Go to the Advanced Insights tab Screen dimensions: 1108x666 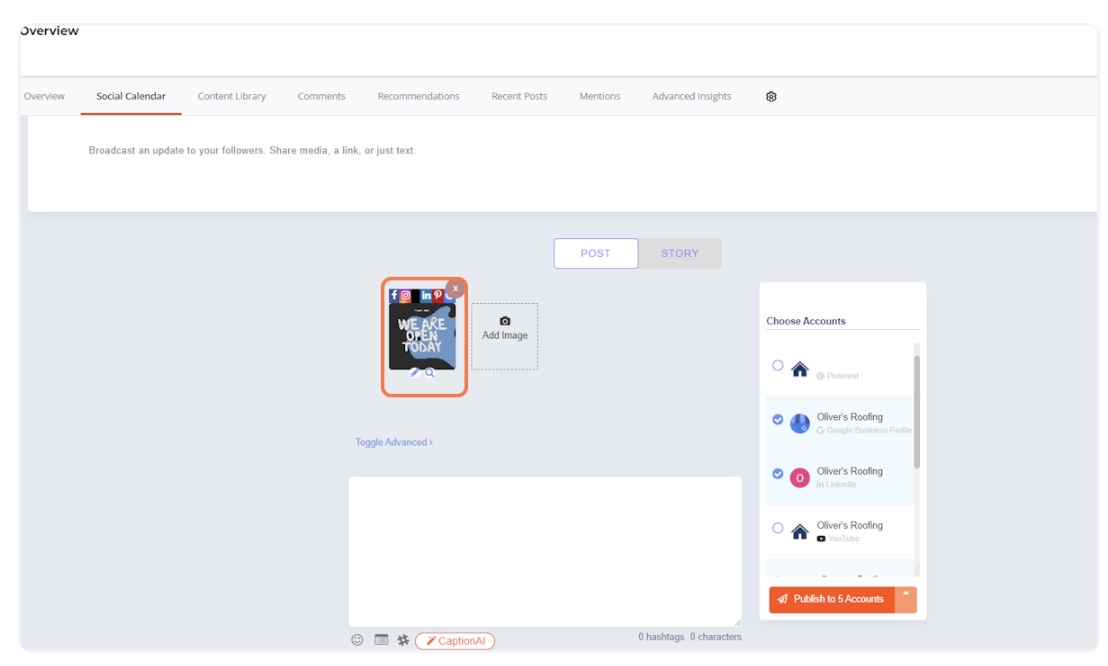(x=691, y=97)
